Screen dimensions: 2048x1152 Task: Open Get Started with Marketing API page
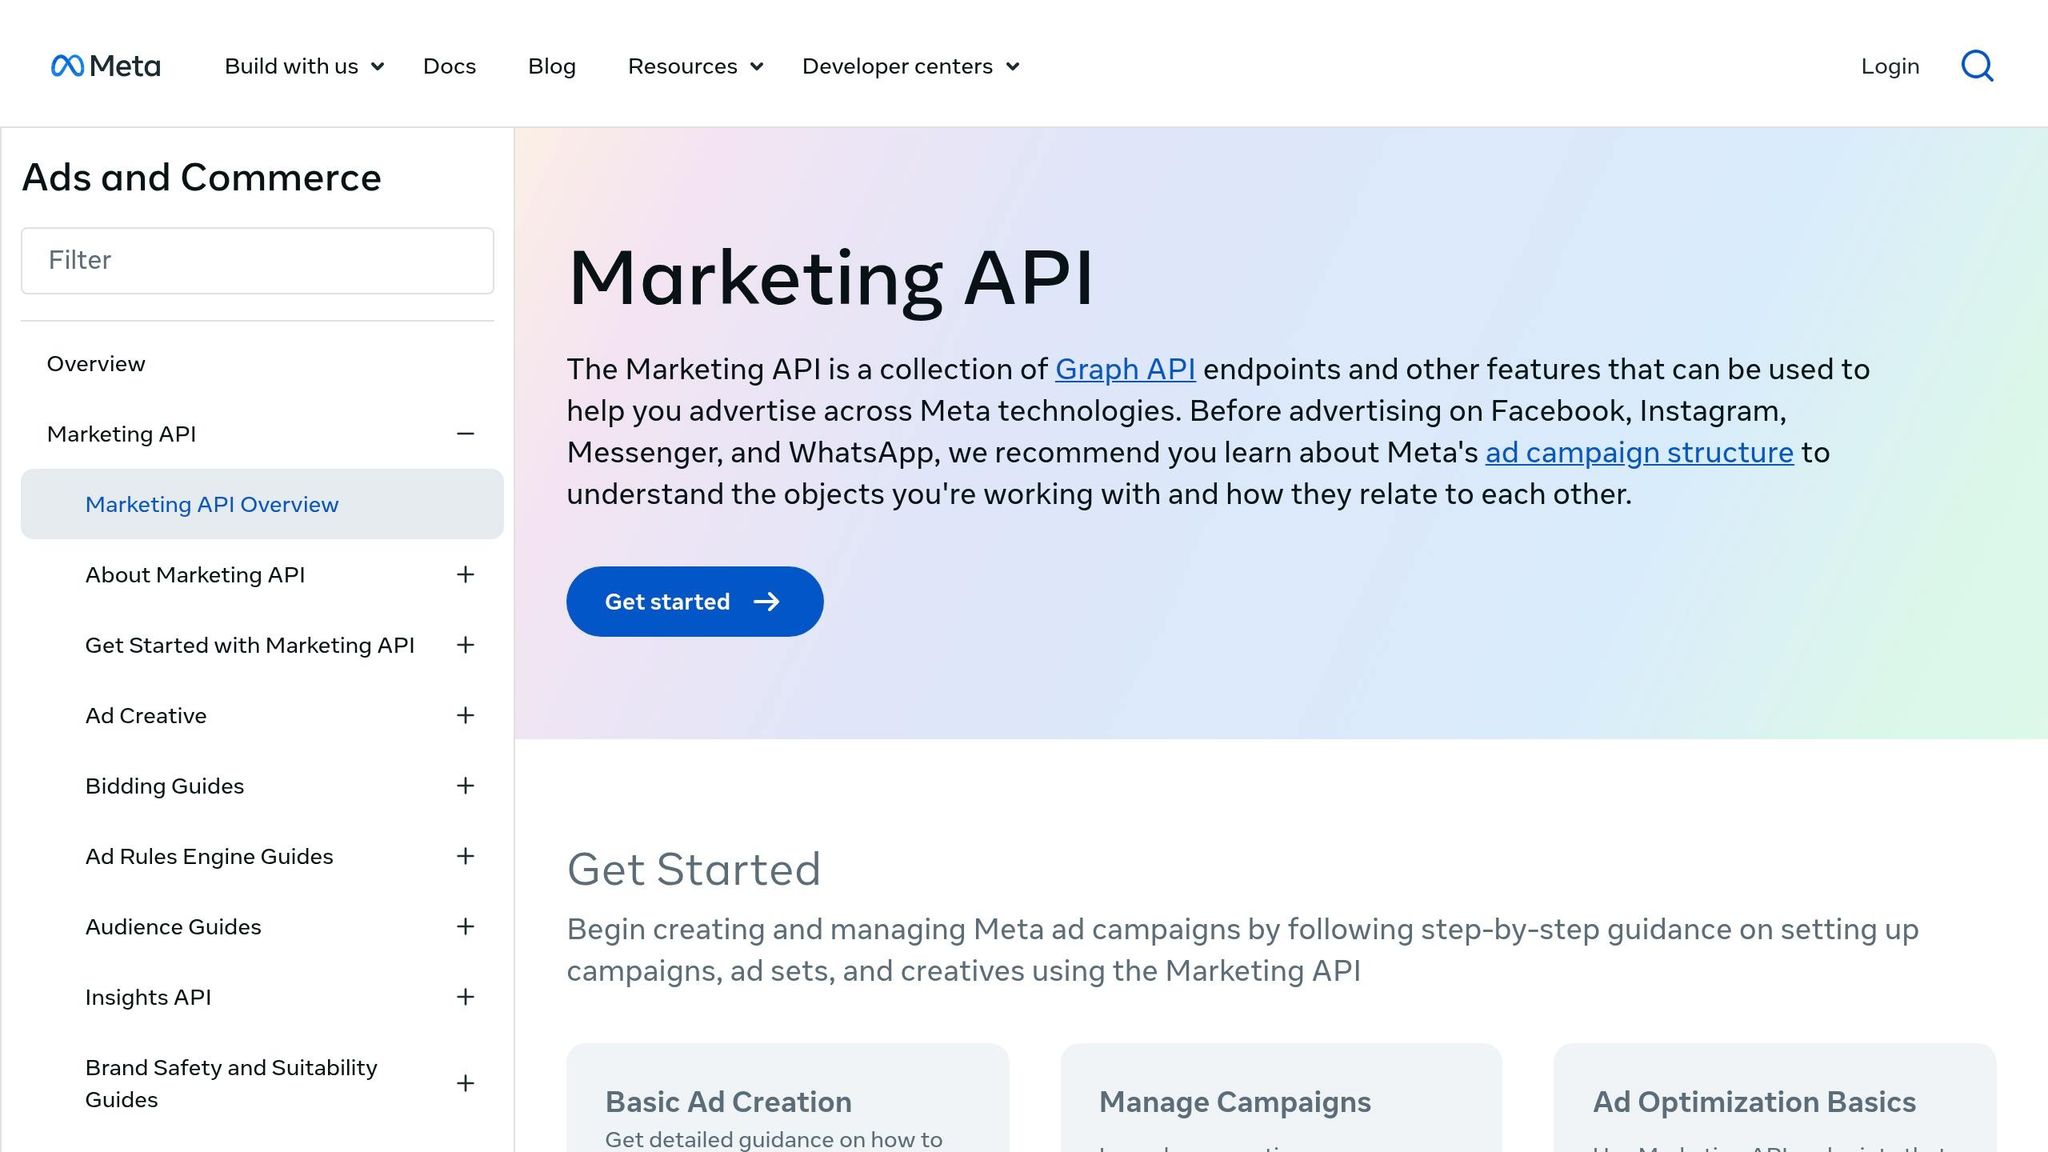click(x=250, y=645)
